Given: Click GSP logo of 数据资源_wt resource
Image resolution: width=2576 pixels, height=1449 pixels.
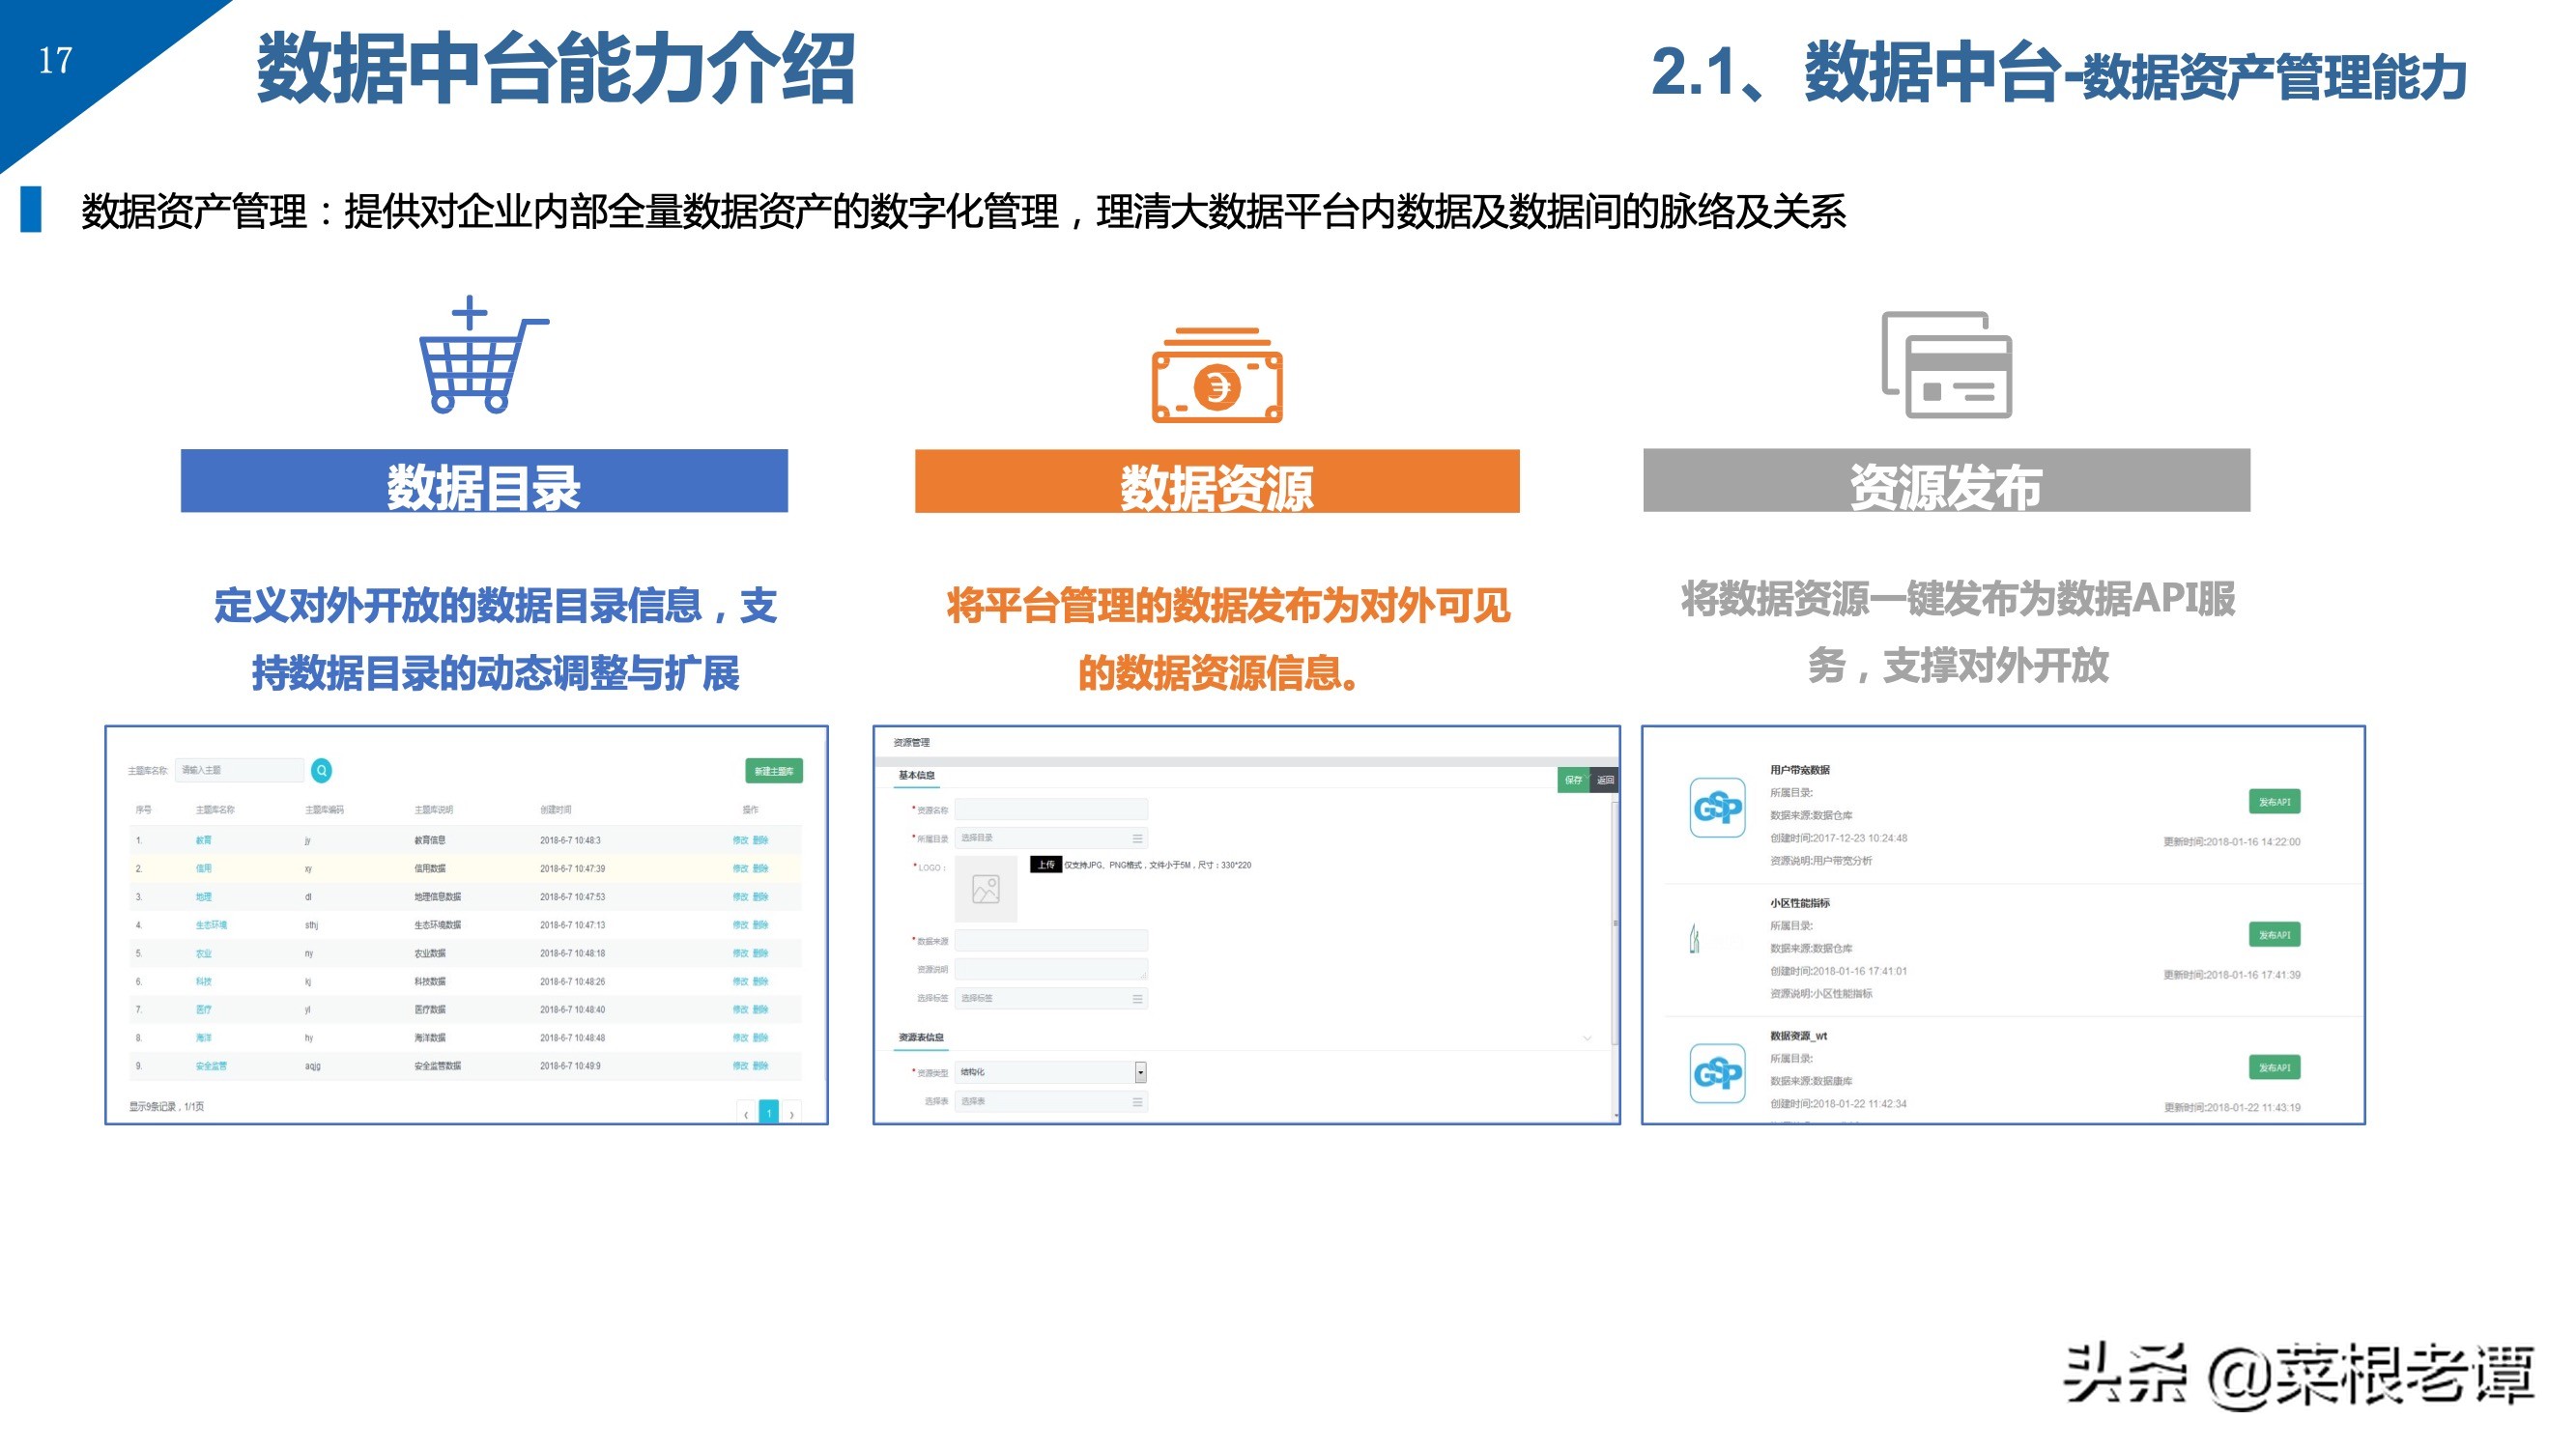Looking at the screenshot, I should [1717, 1073].
